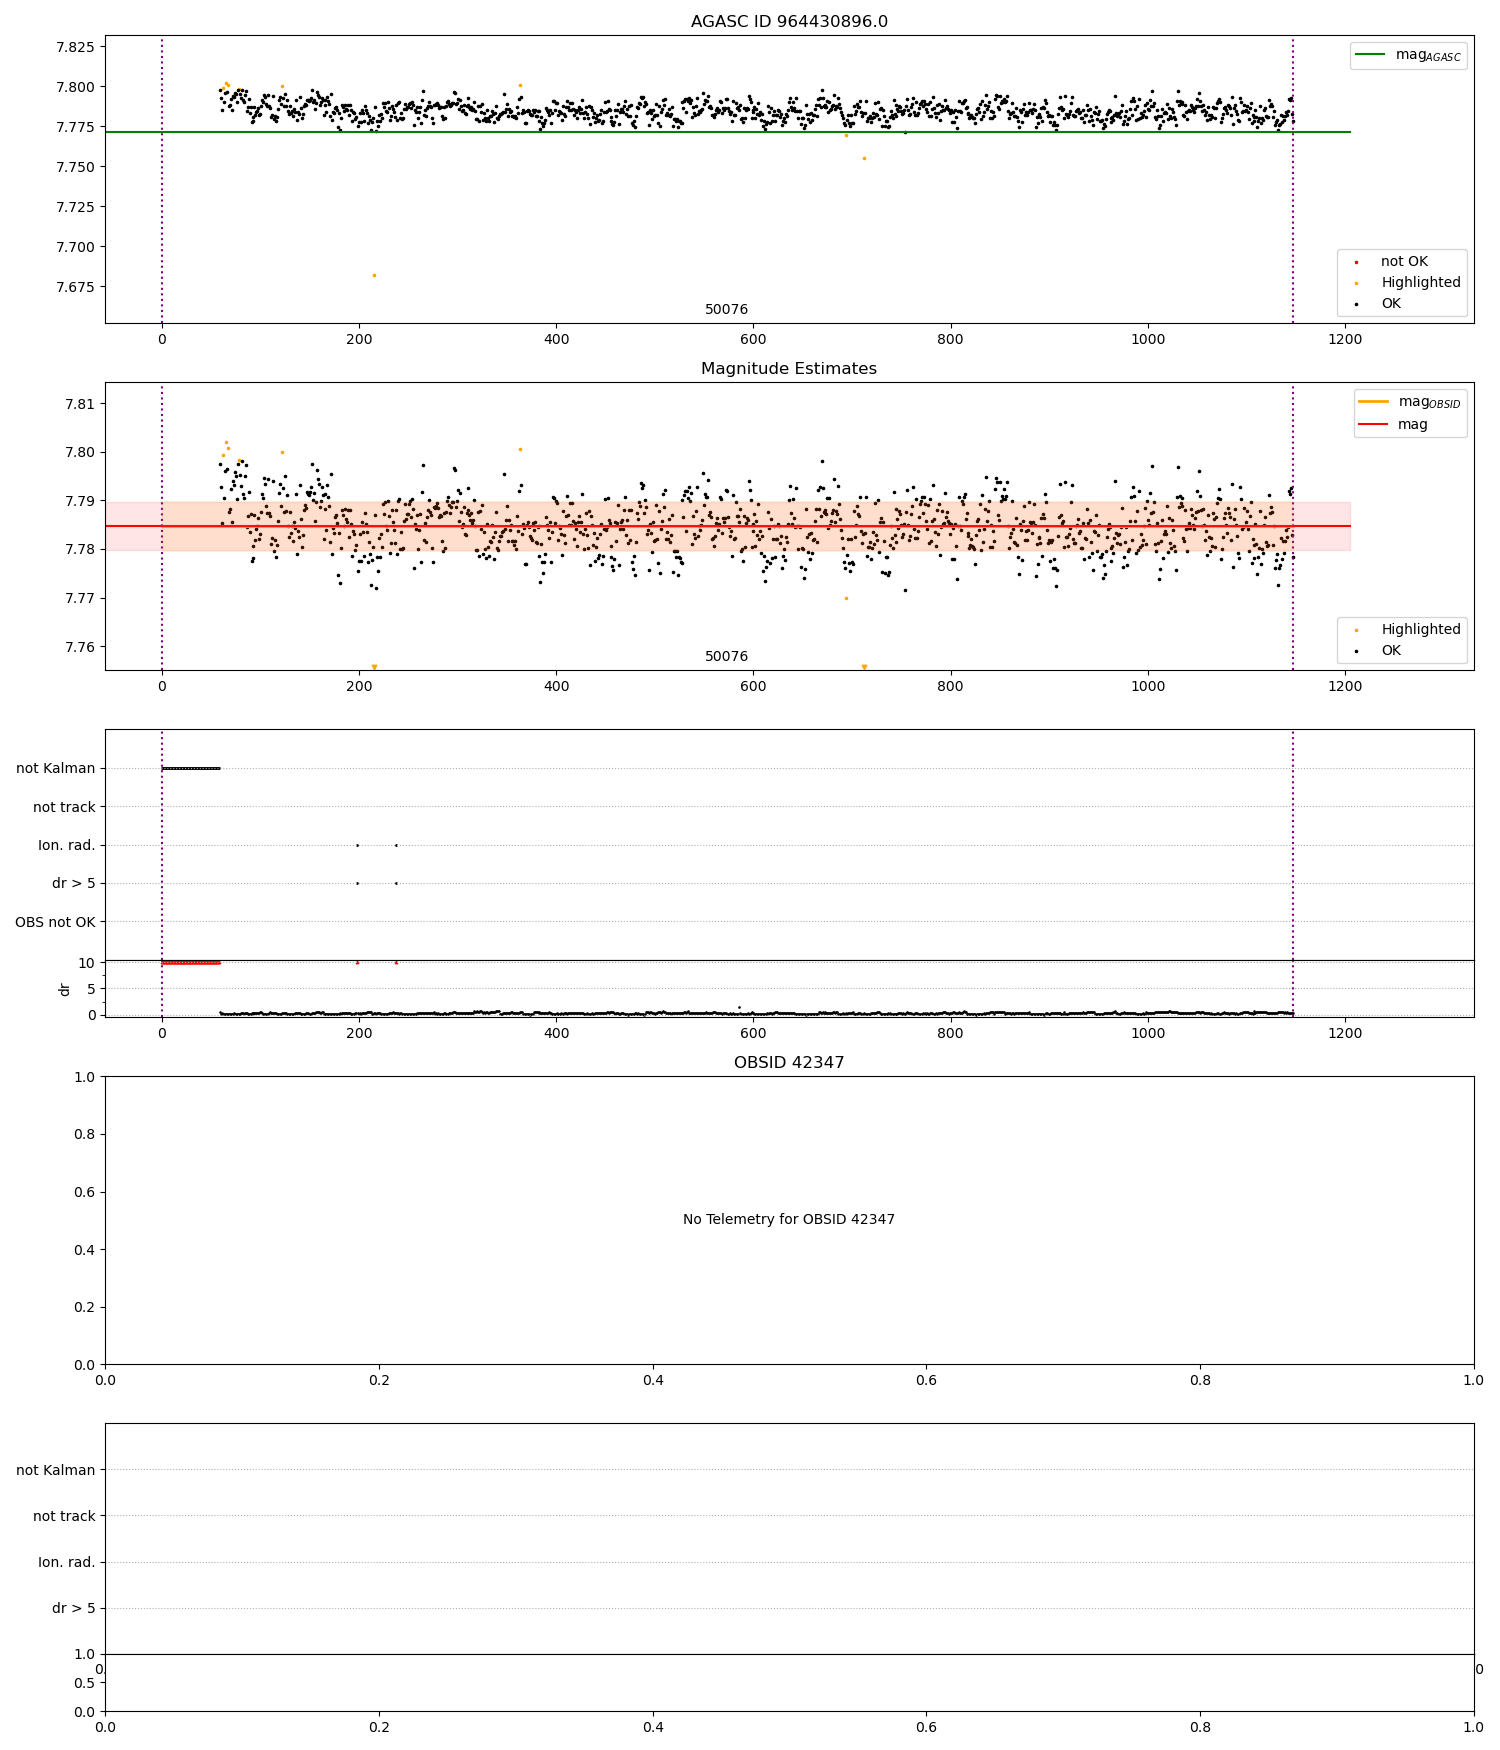Click the 'Magnitude Estimates' plot title

click(789, 369)
